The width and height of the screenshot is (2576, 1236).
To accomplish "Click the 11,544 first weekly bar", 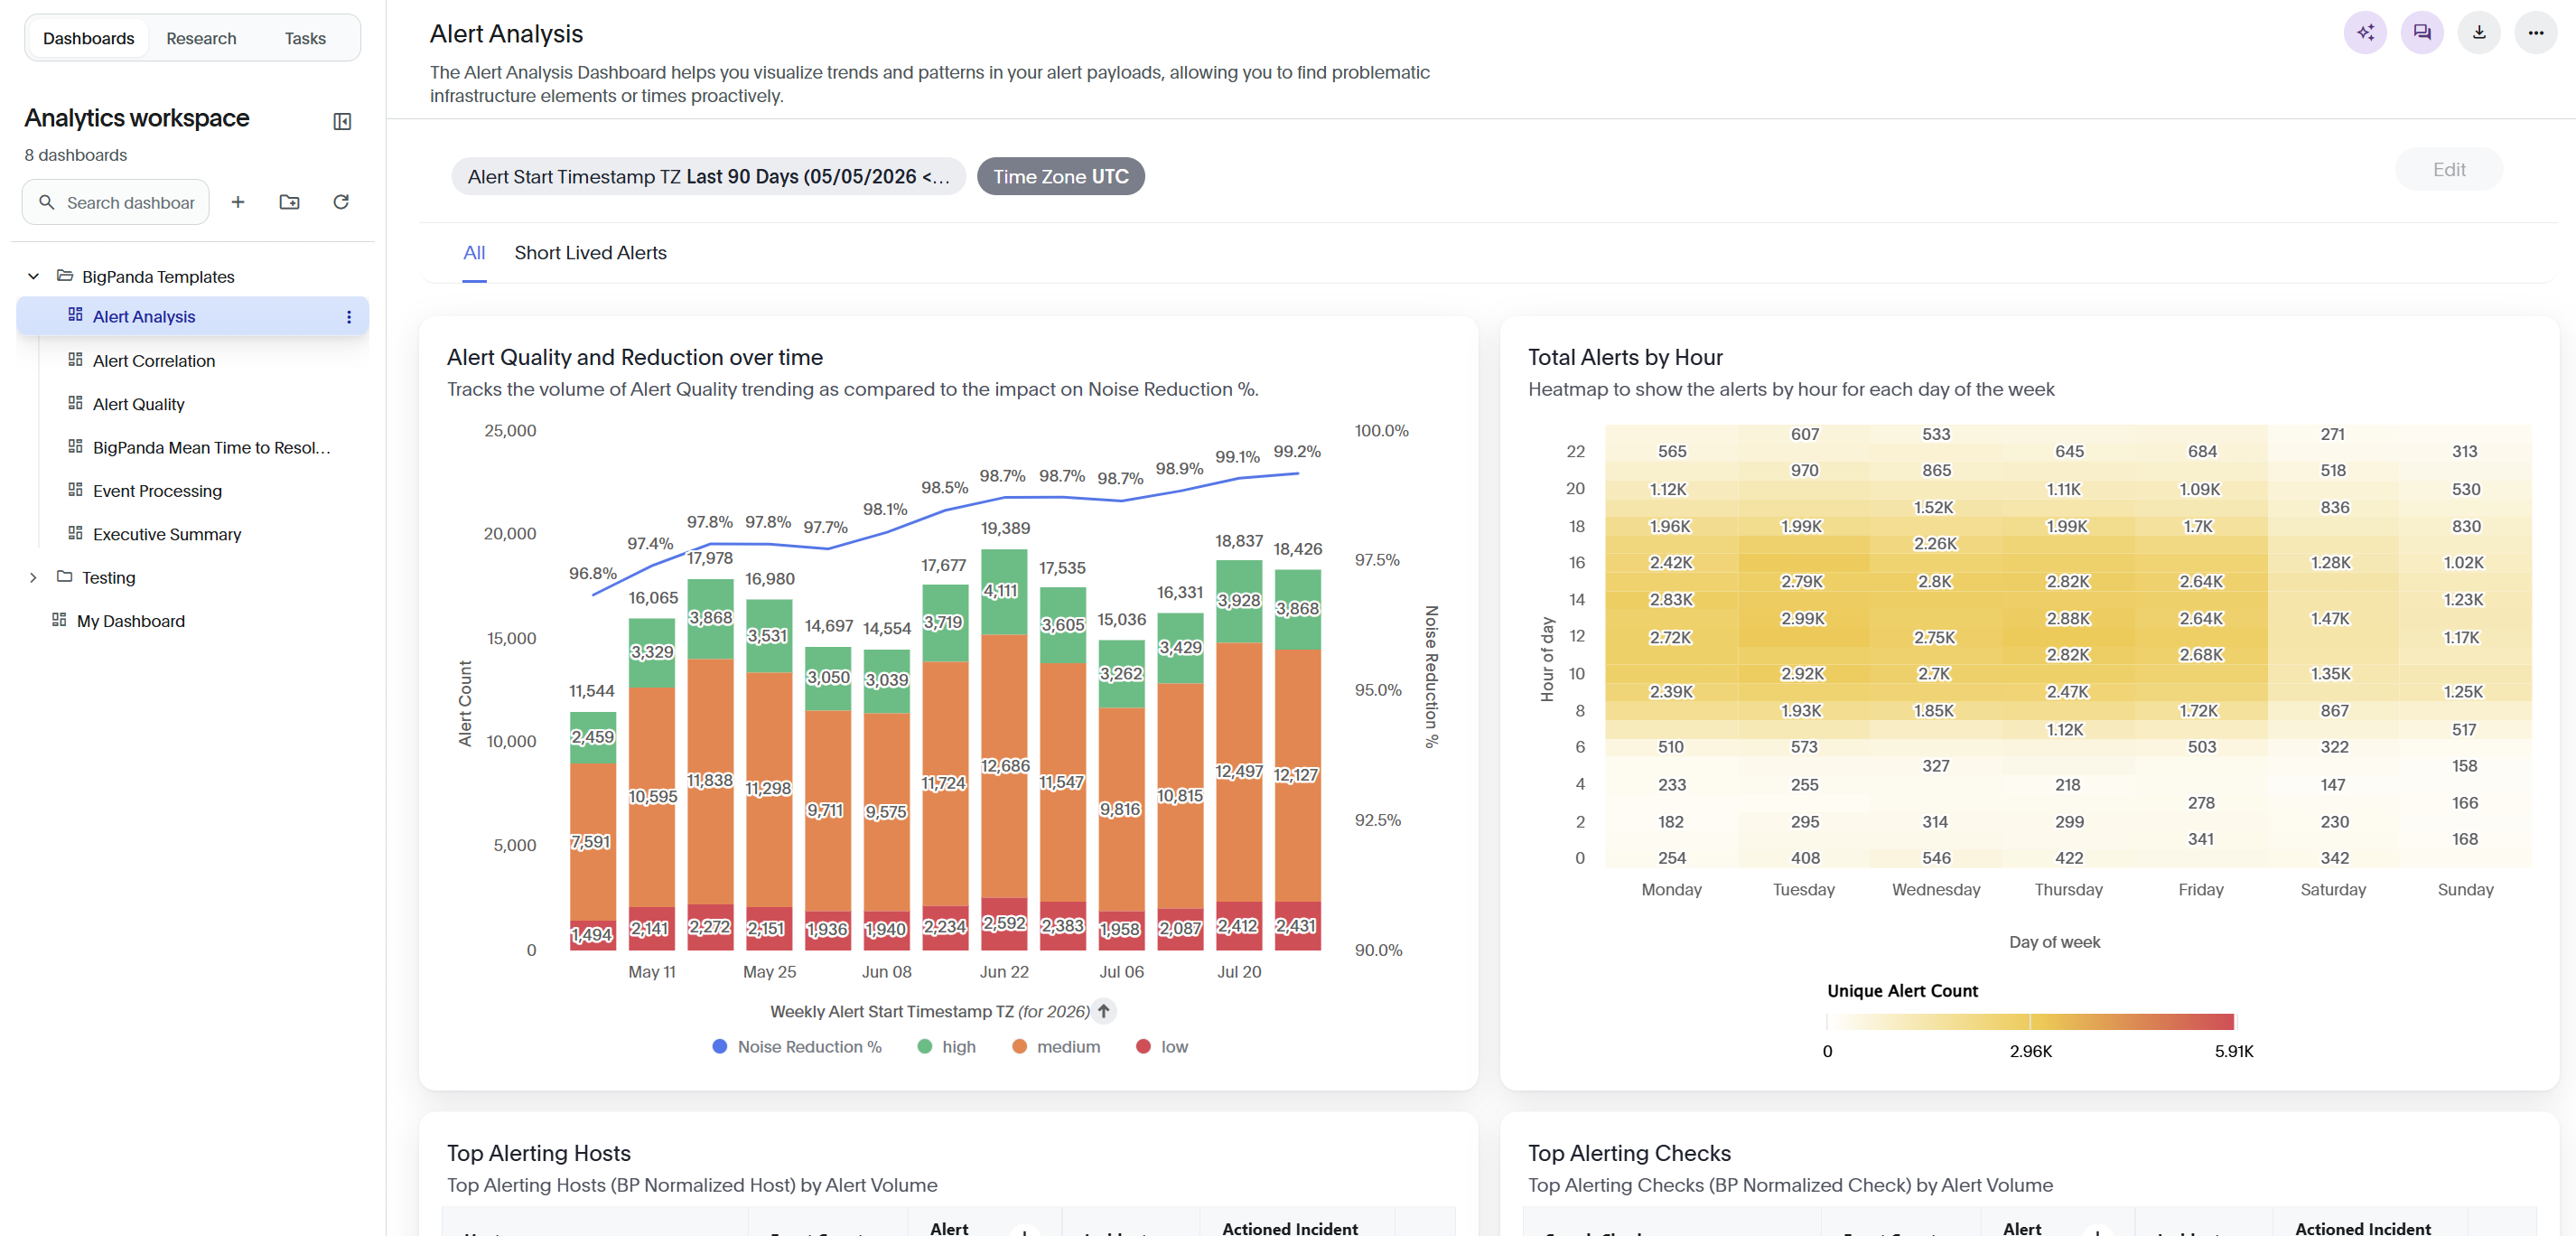I will [x=592, y=831].
